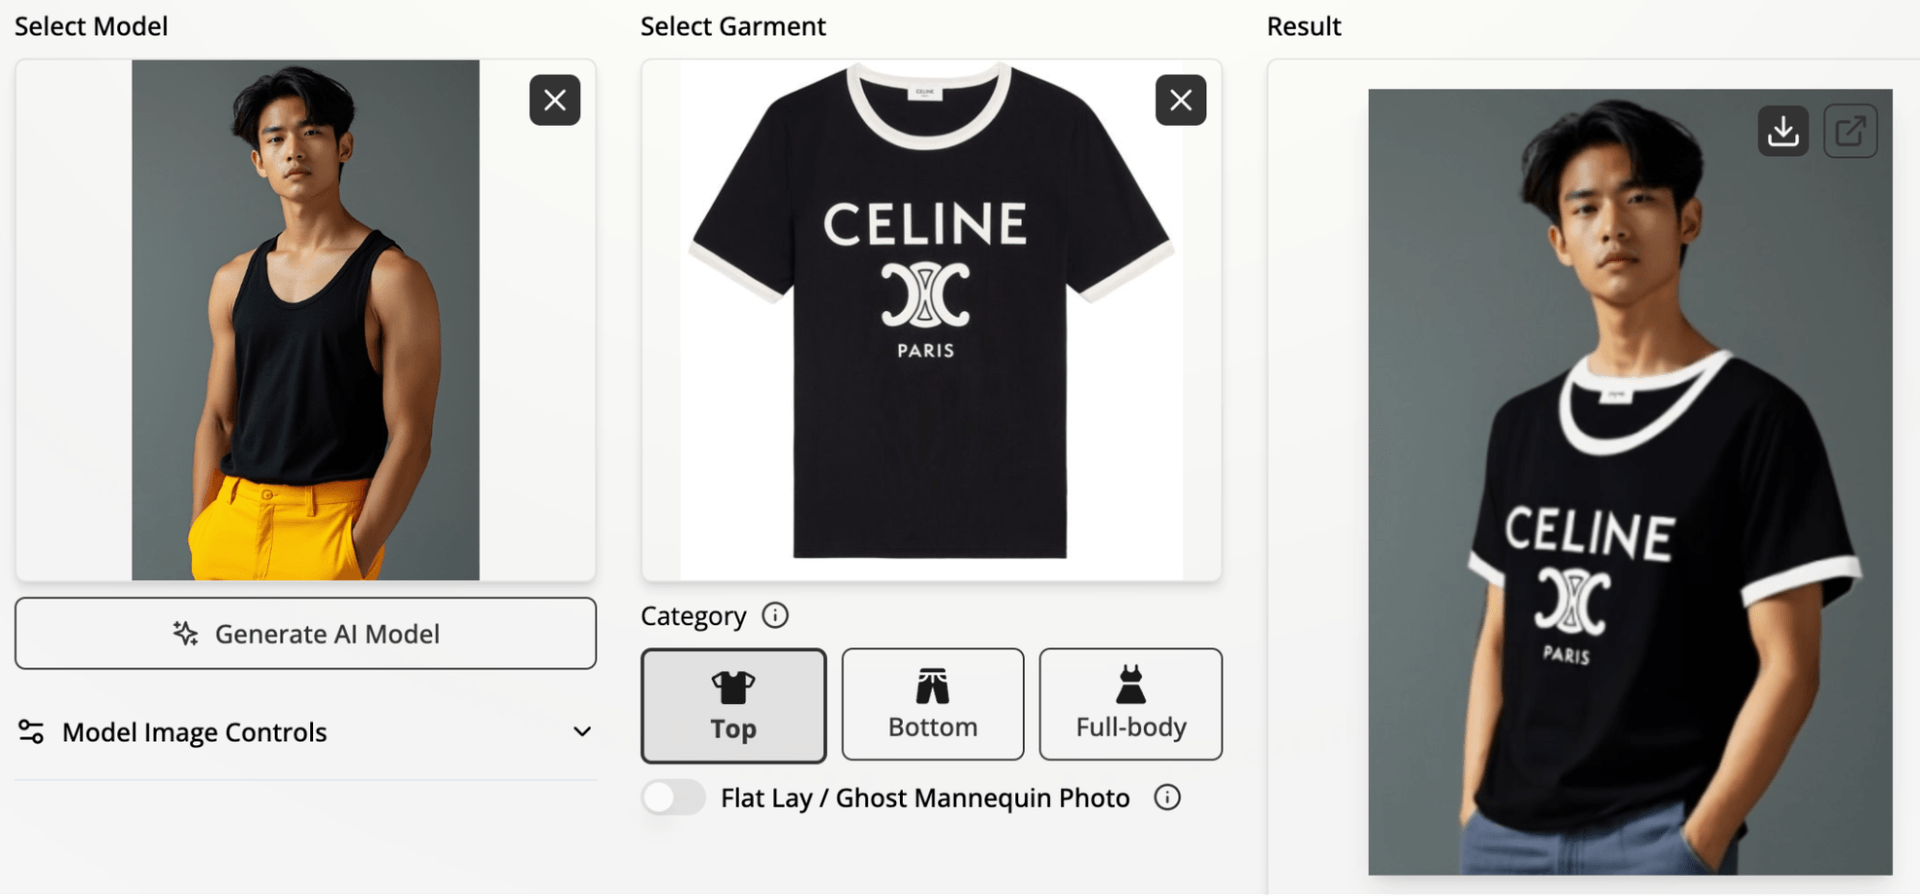1920x896 pixels.
Task: Show info about Category
Action: (775, 615)
